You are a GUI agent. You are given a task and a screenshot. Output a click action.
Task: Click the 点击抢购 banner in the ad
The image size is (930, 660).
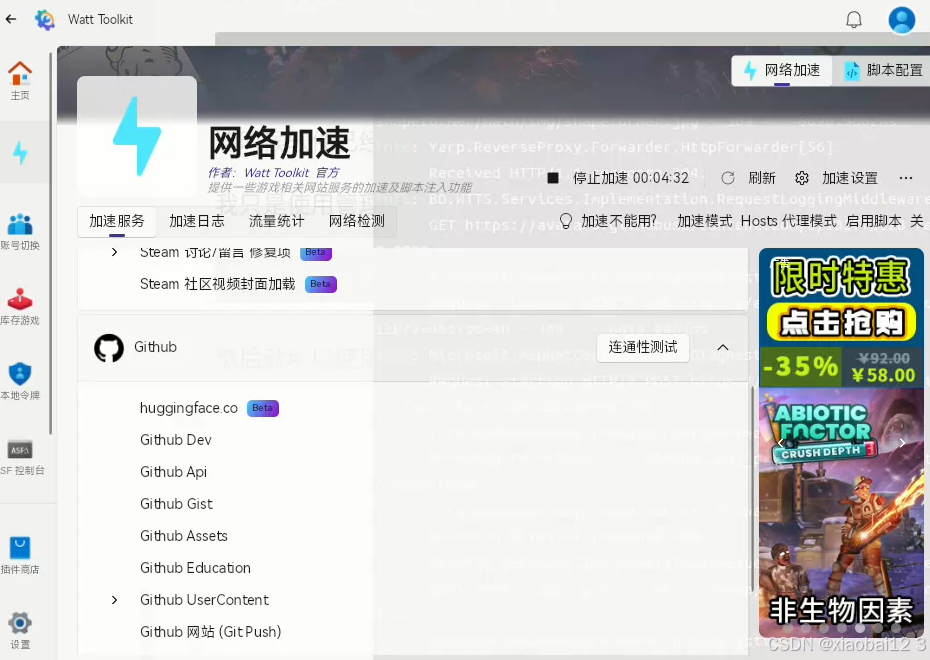[x=841, y=323]
